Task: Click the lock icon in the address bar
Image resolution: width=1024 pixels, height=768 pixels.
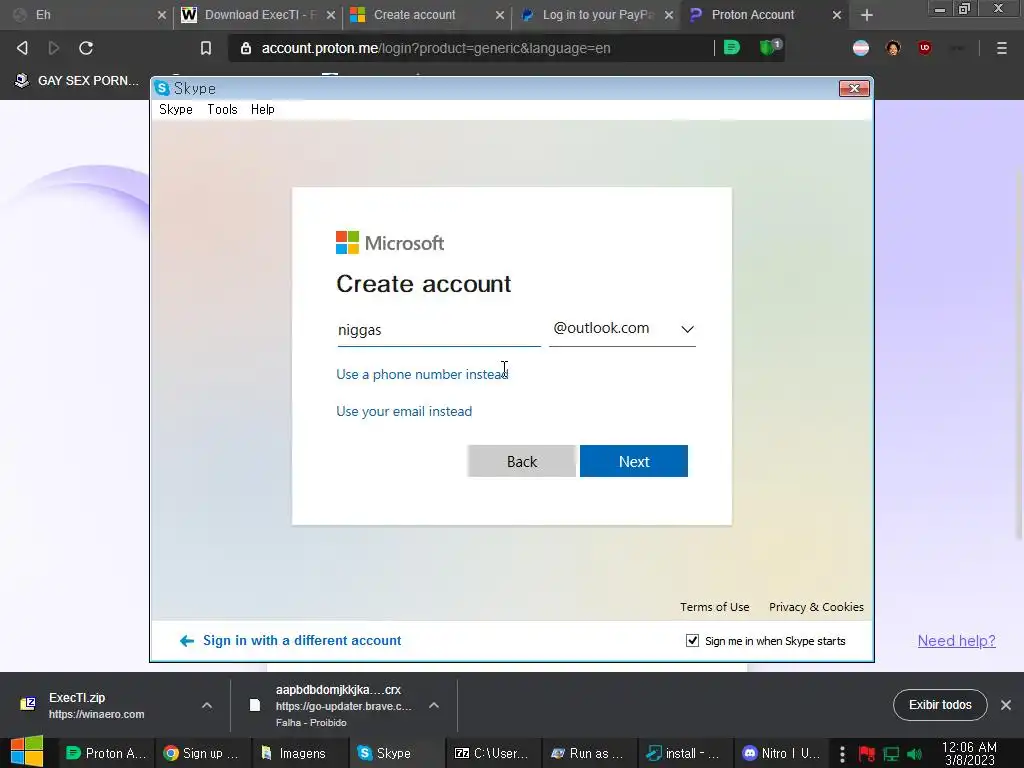Action: 246,48
